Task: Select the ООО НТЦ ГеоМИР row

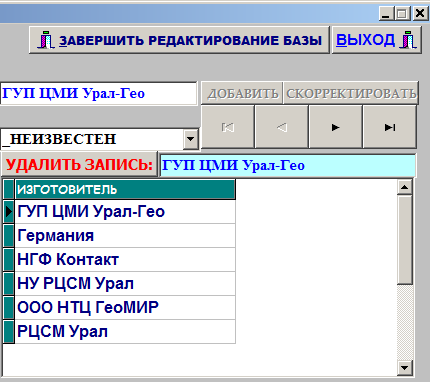Action: pos(125,308)
